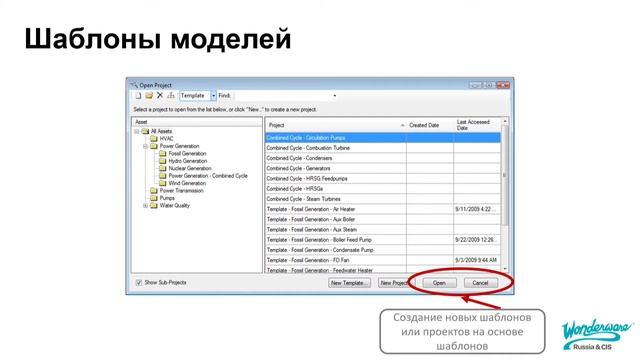This screenshot has height=360, width=640.
Task: Select the Power Transmission folder icon
Action: click(154, 191)
